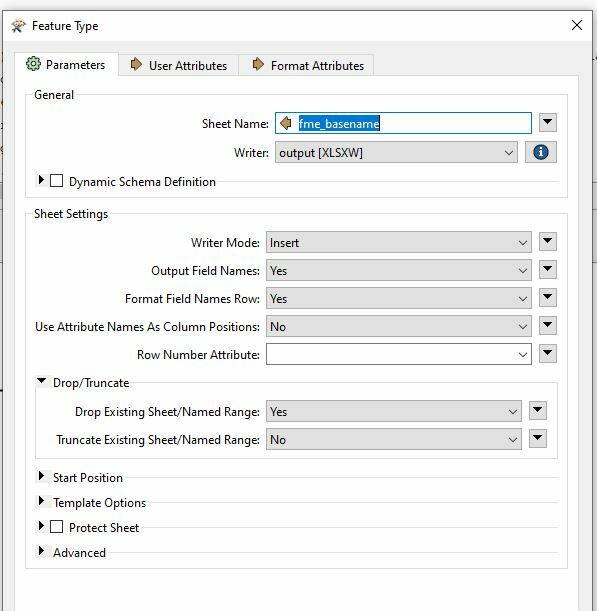Check the Protect Sheet checkbox

pyautogui.click(x=57, y=527)
